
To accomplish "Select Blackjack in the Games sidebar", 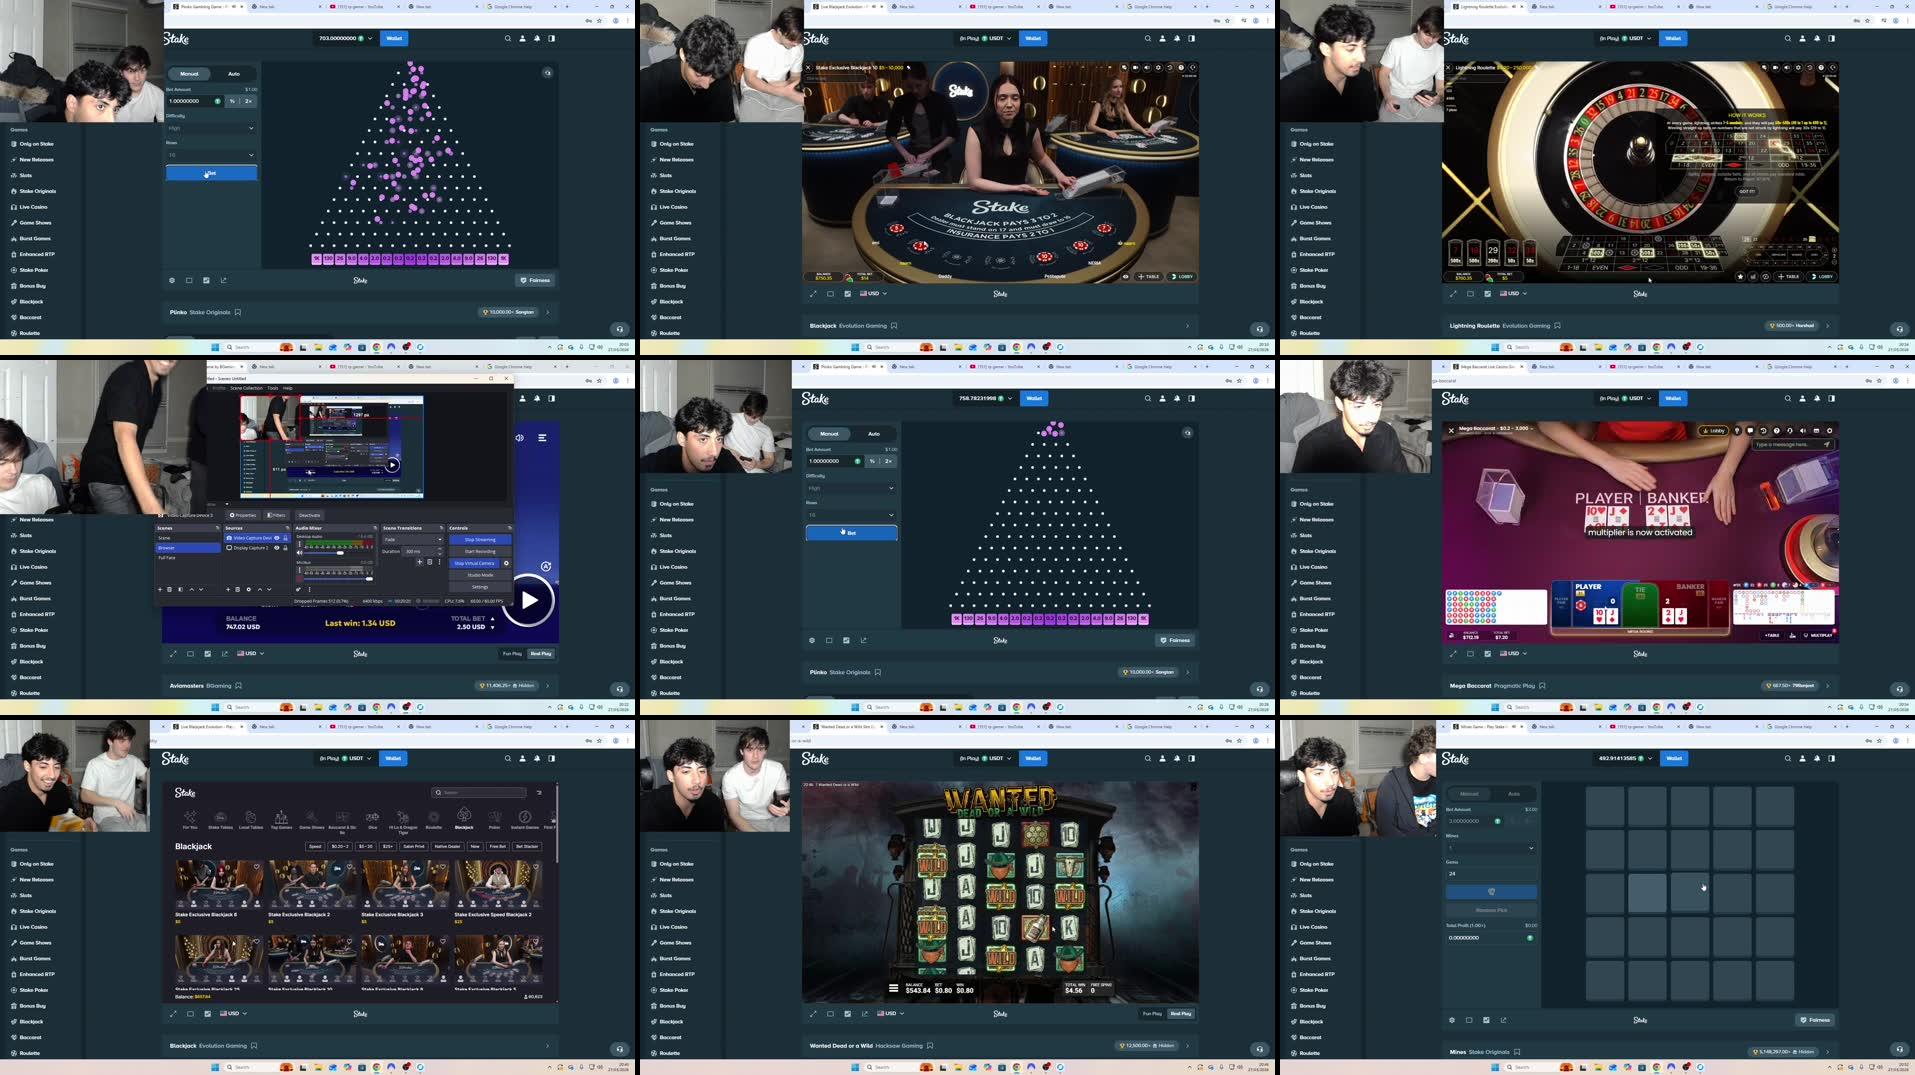I will pos(29,301).
